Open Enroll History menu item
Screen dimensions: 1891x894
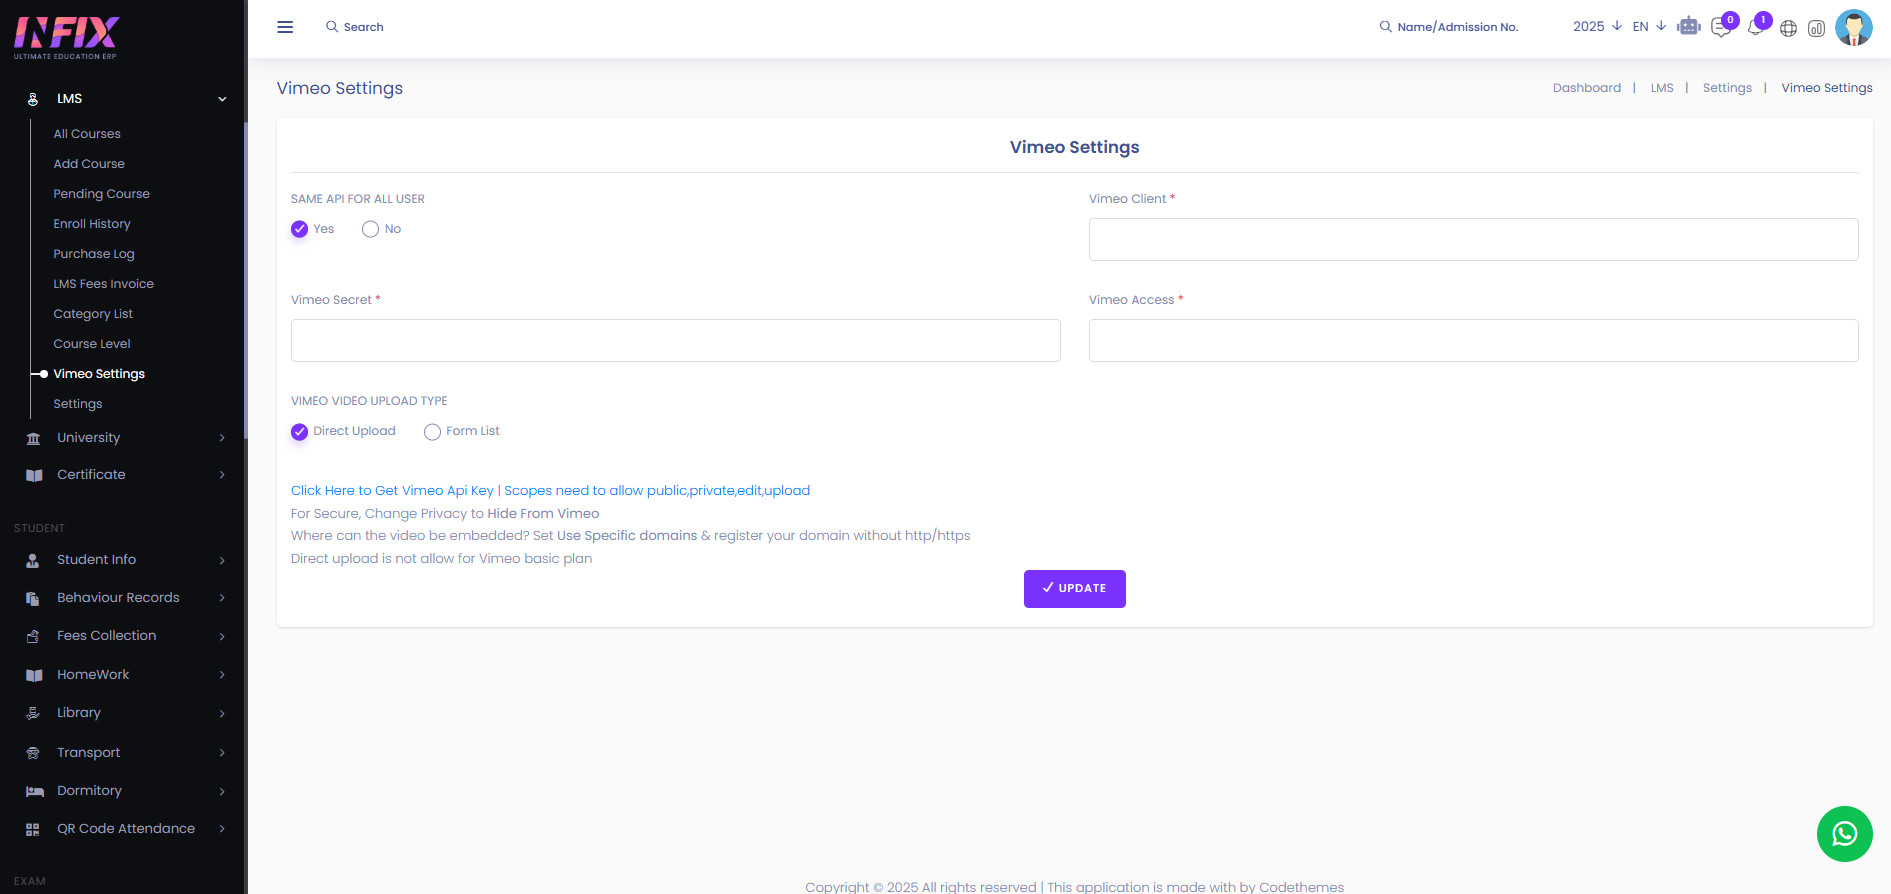92,224
